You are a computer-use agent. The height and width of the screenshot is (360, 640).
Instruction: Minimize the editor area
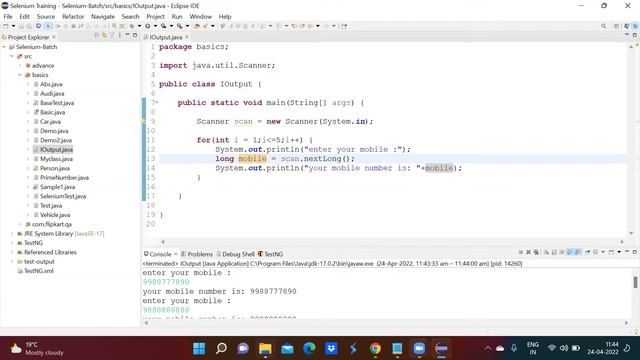pyautogui.click(x=627, y=35)
